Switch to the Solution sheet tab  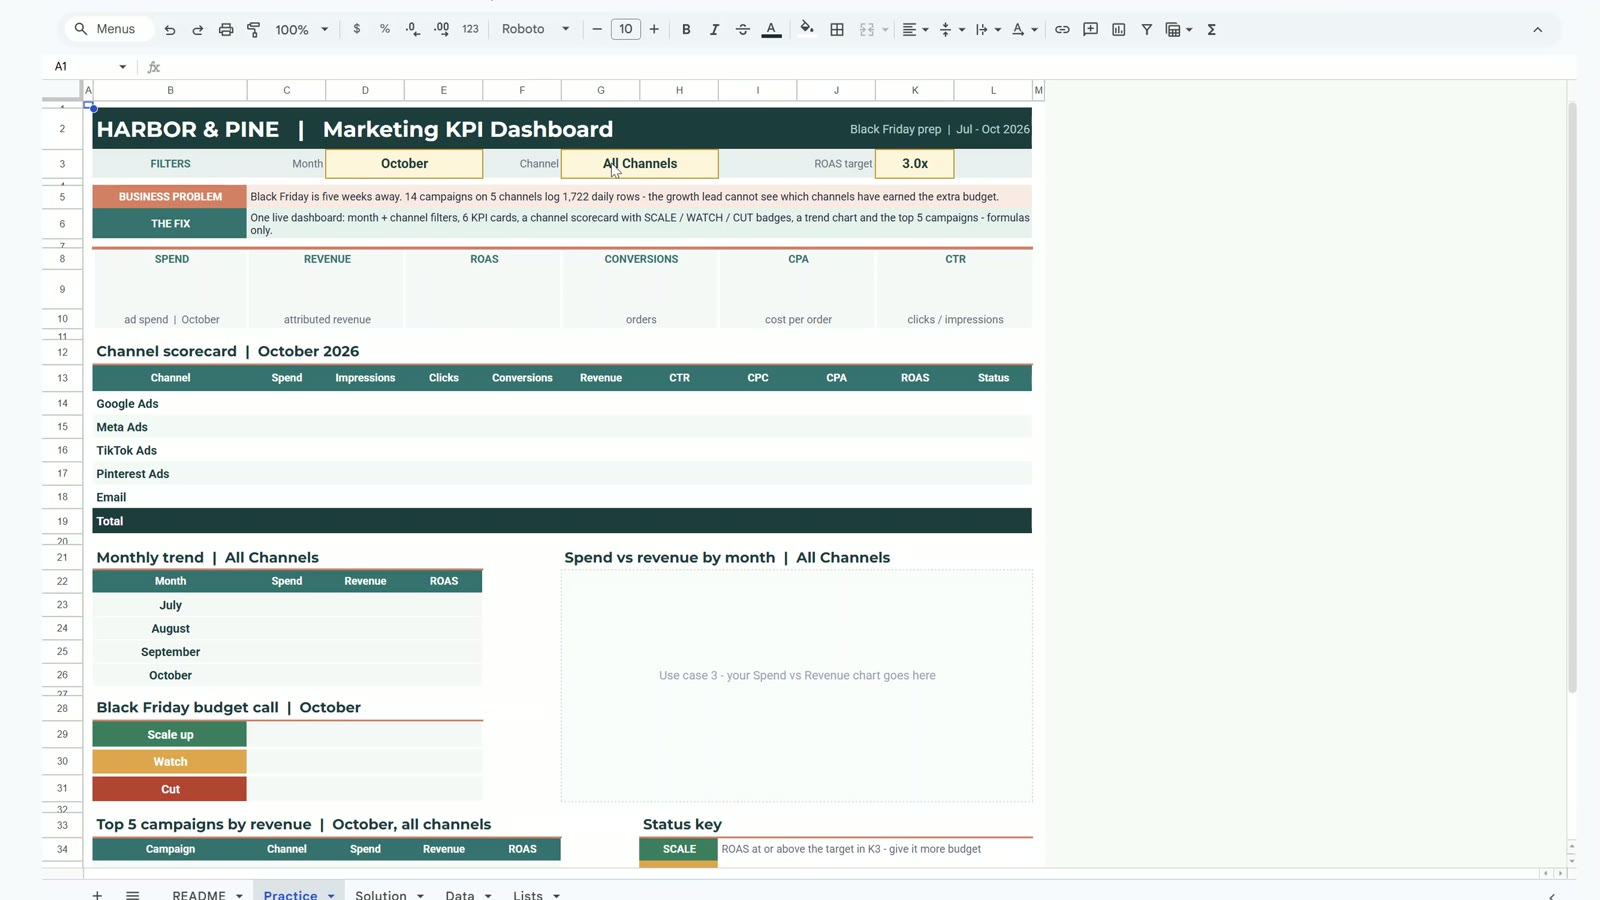389,894
